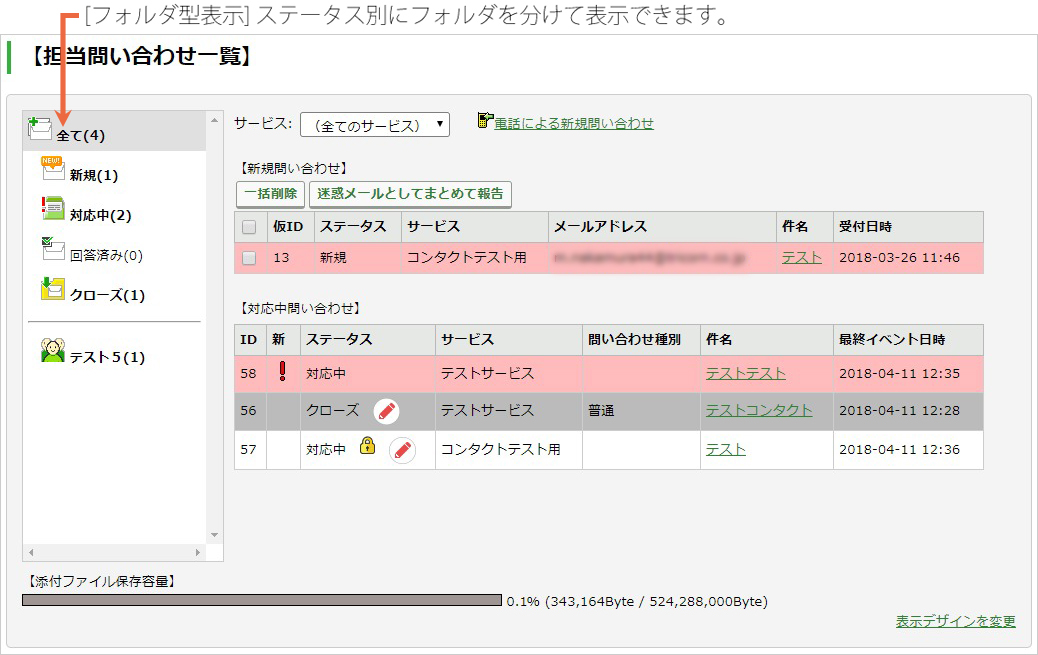Click date 2018-03-26 11:46
Image resolution: width=1038 pixels, height=655 pixels.
(x=899, y=258)
